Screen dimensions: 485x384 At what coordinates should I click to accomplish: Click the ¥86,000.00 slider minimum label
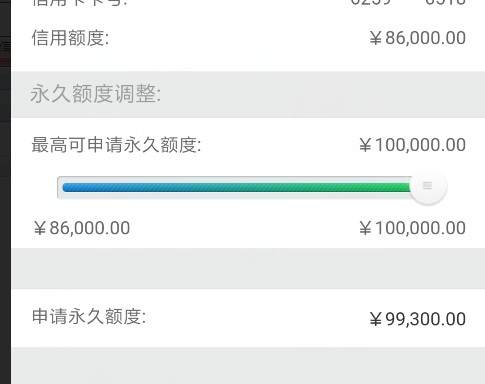click(x=82, y=228)
